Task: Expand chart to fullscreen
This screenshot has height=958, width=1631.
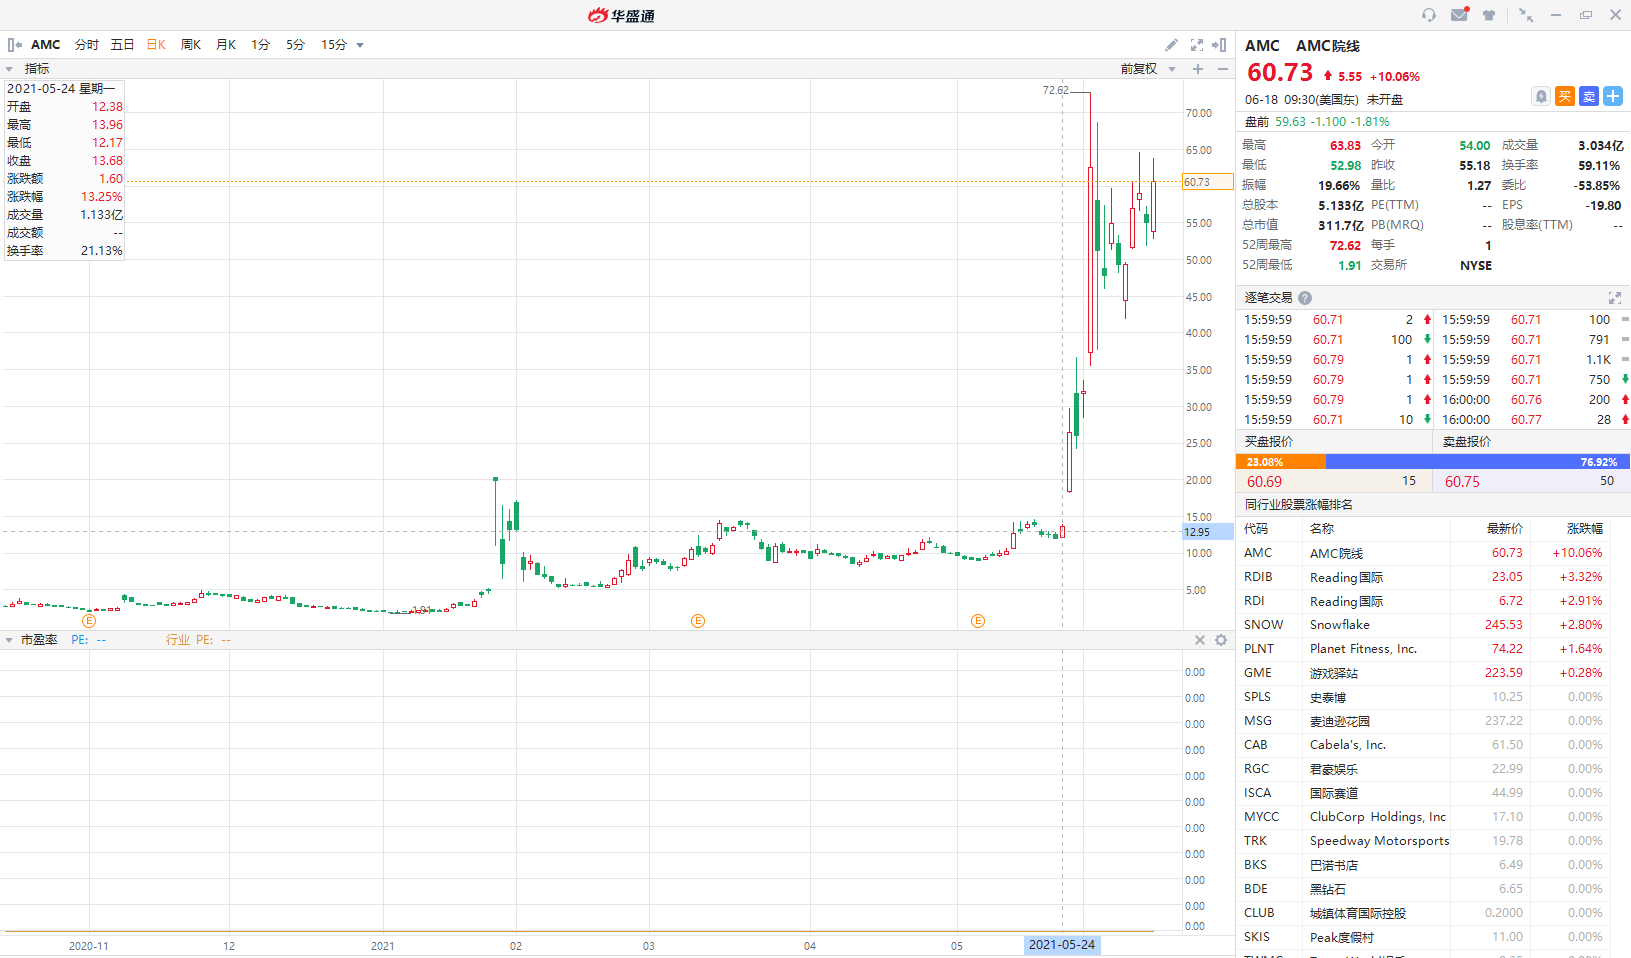Action: pos(1197,45)
